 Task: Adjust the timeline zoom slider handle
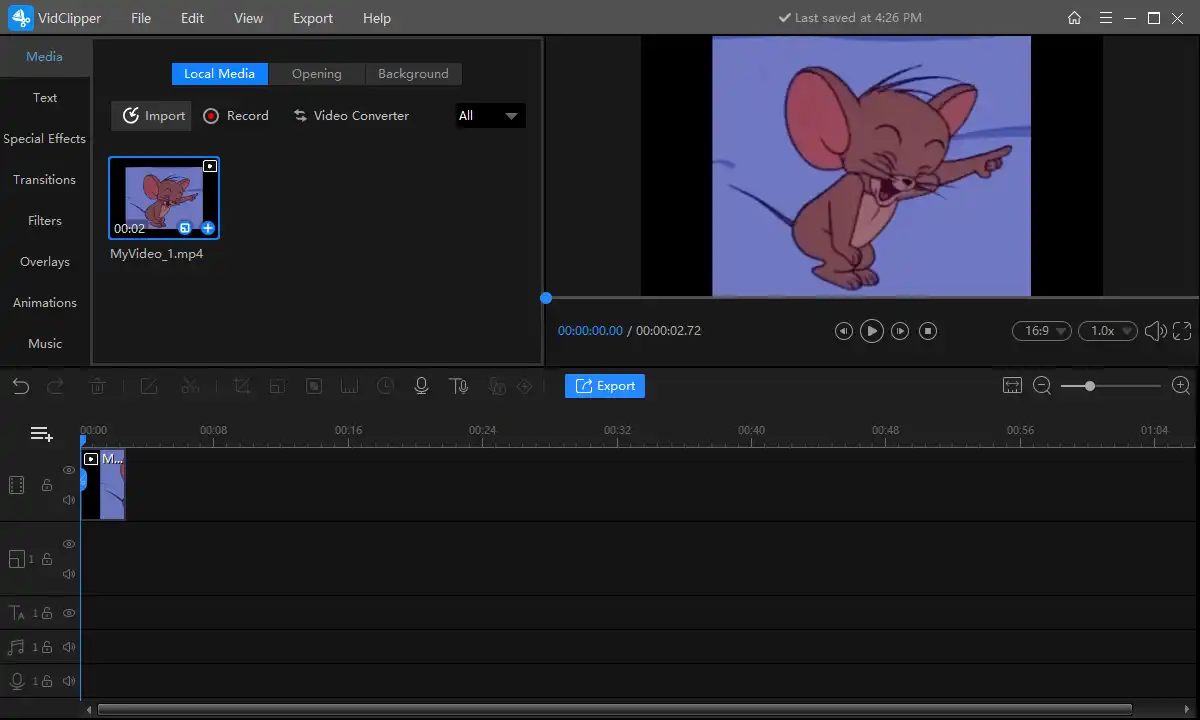coord(1090,386)
